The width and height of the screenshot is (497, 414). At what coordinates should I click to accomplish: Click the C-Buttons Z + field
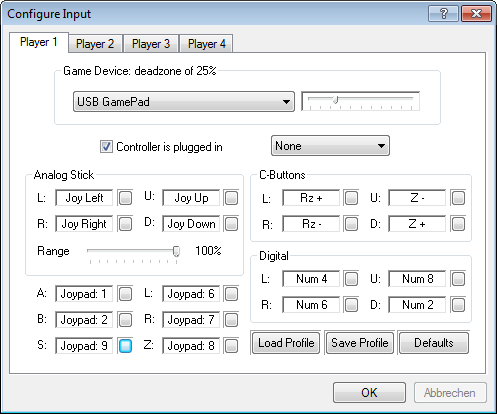[417, 224]
